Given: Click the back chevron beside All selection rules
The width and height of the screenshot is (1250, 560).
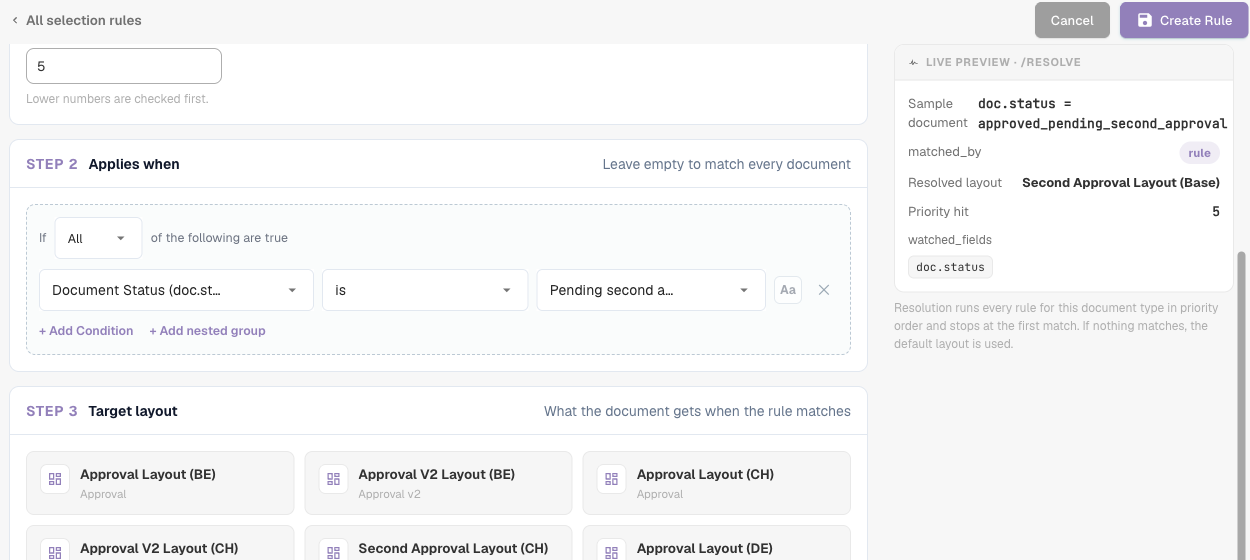Looking at the screenshot, I should pos(15,20).
